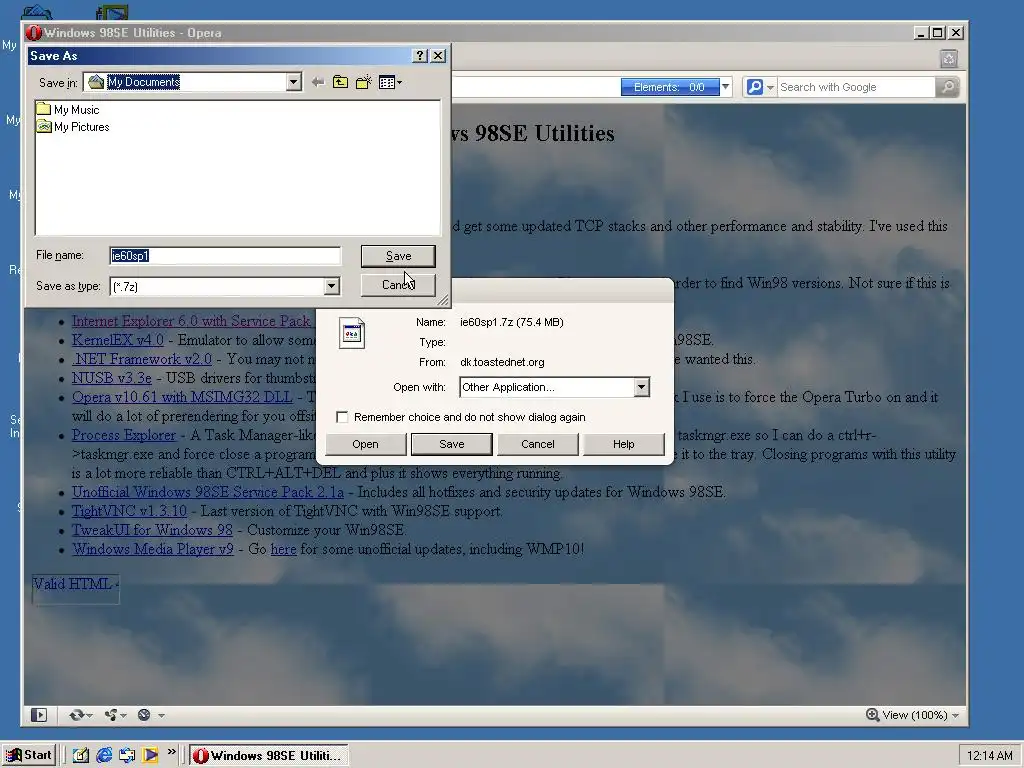The width and height of the screenshot is (1024, 768).
Task: Tick Remember choice checkbox
Action: 342,417
